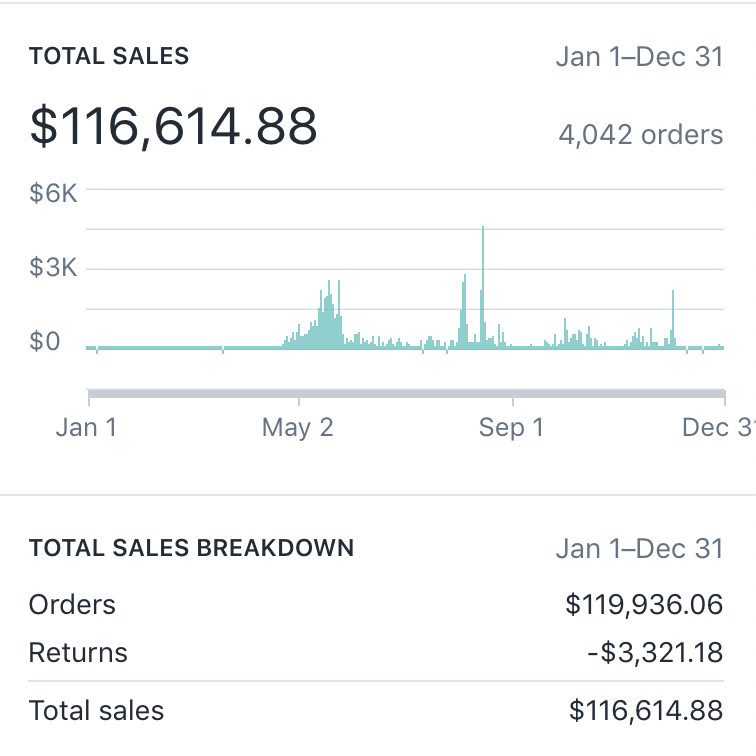
Task: Tap the -$3,321.18 returns amount
Action: (654, 653)
